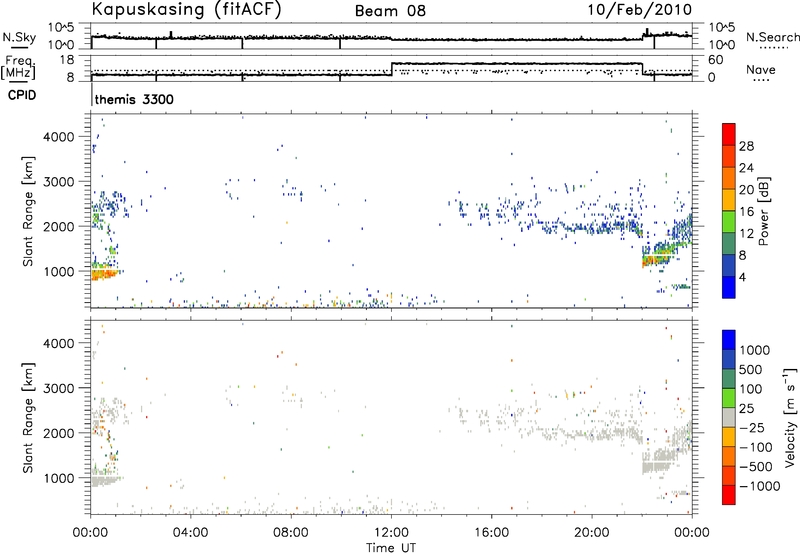This screenshot has height=554, width=800.
Task: Select the gray segment of Velocity color bar
Action: (x=729, y=417)
